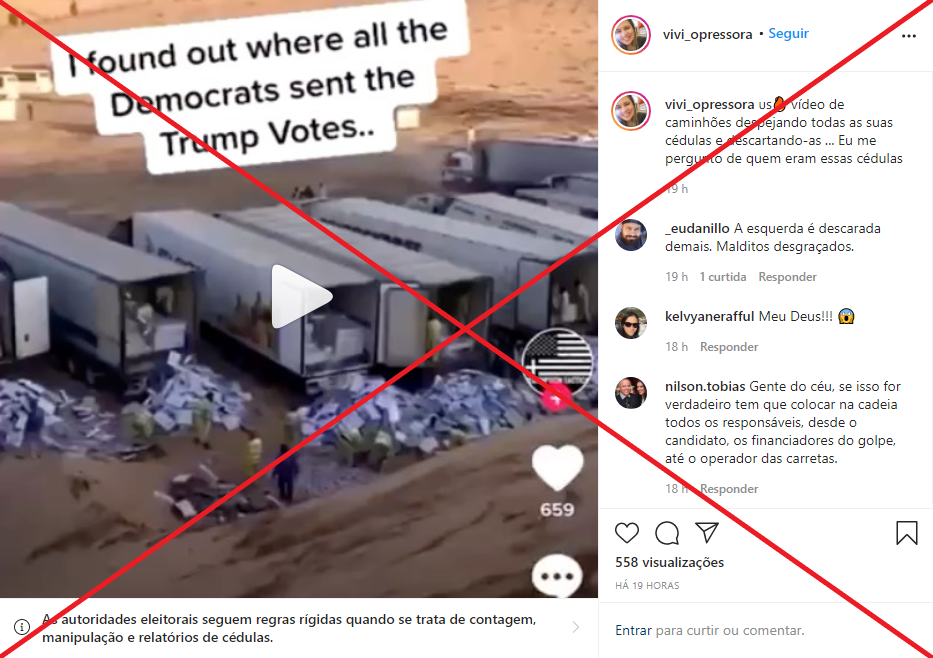Open the kelvyanerafful profile name

(709, 317)
